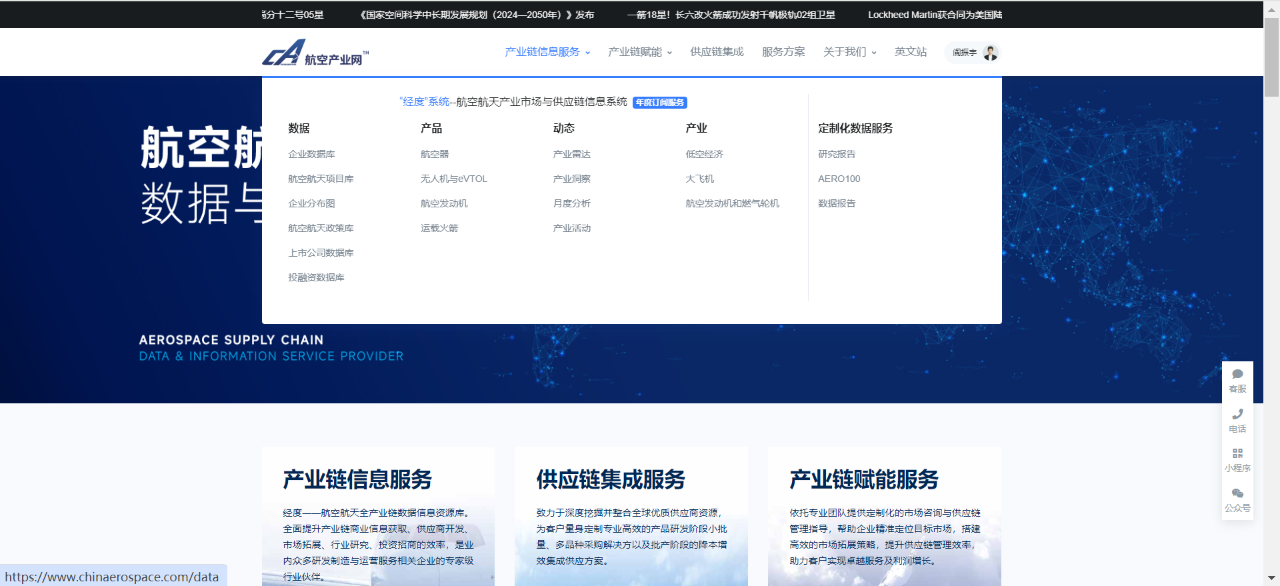Open the AERO100 link
The image size is (1280, 586).
click(839, 179)
